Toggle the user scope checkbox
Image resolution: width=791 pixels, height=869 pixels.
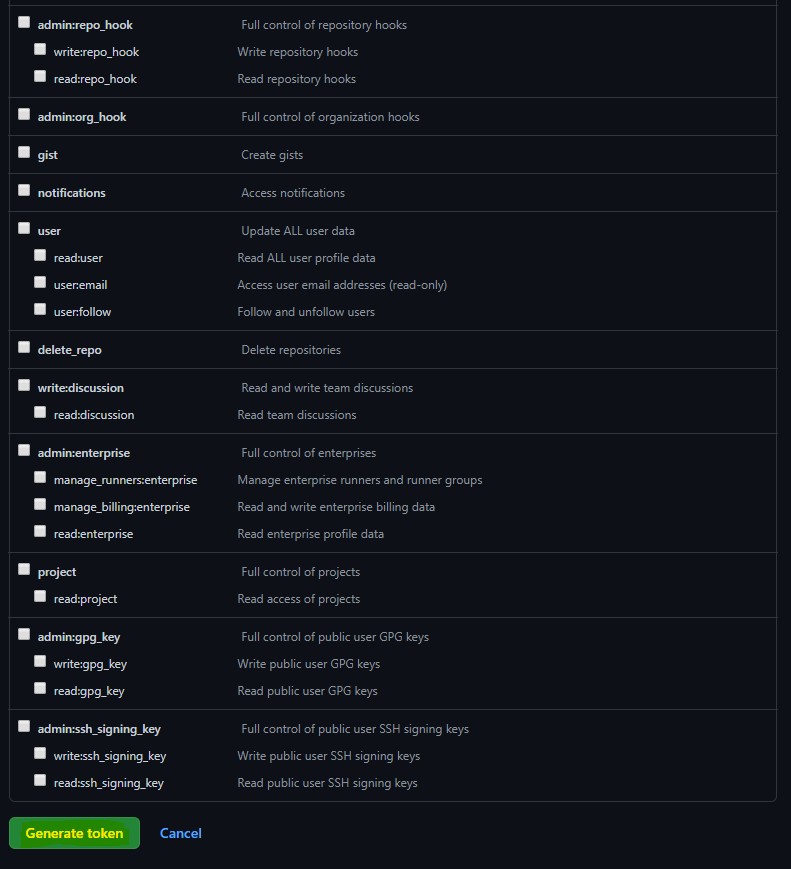point(24,228)
